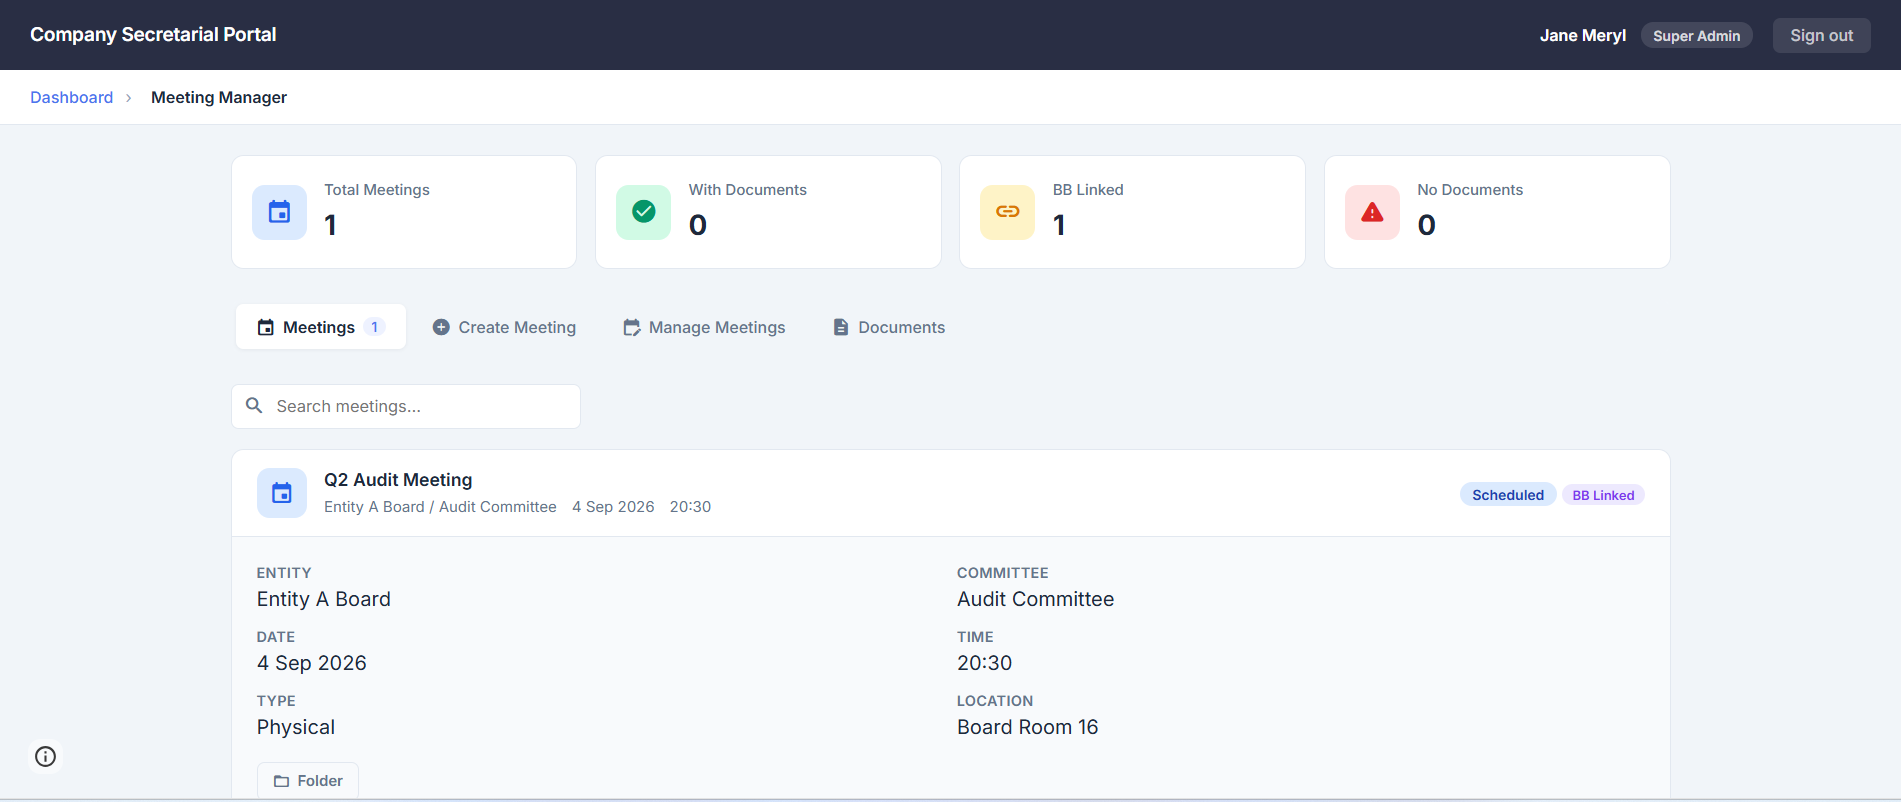Screen dimensions: 1901x802
Task: Click the Meetings tab count badge
Action: point(375,327)
